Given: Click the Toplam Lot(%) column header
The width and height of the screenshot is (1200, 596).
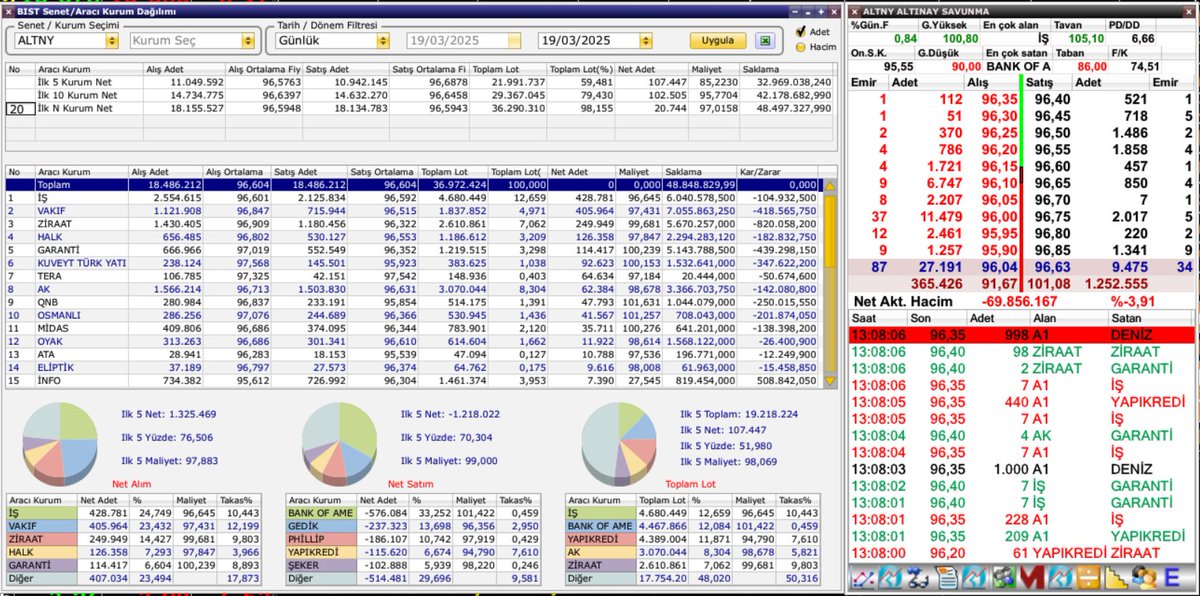Looking at the screenshot, I should pyautogui.click(x=579, y=69).
